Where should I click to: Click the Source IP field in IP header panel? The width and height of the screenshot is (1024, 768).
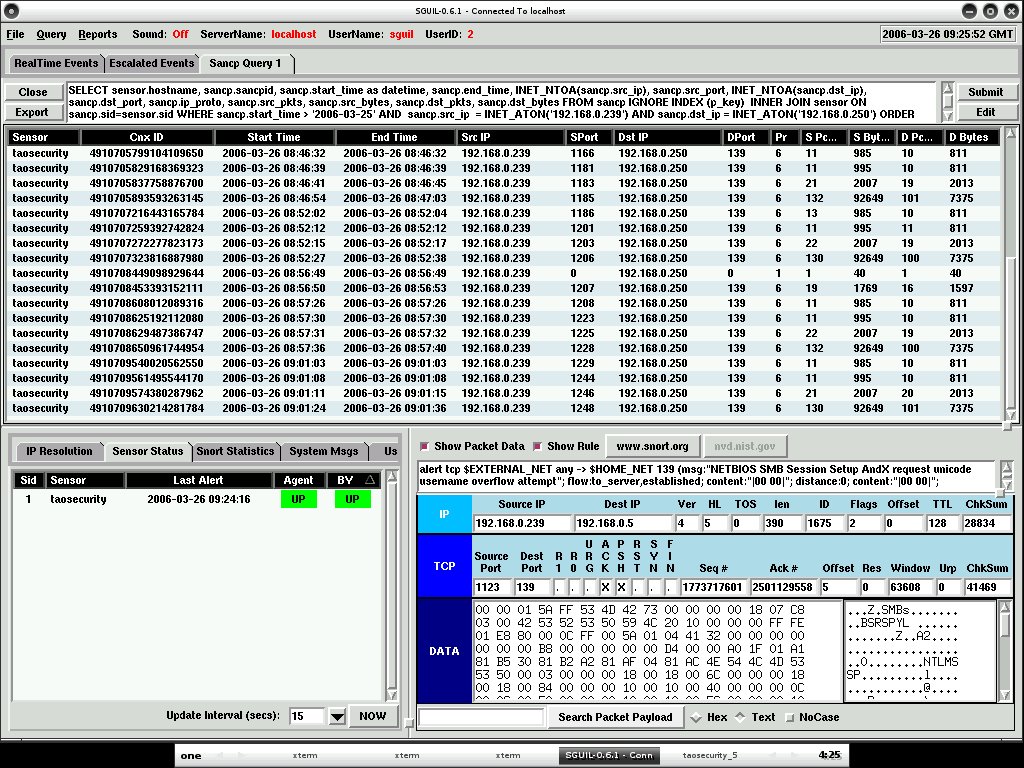click(x=522, y=523)
